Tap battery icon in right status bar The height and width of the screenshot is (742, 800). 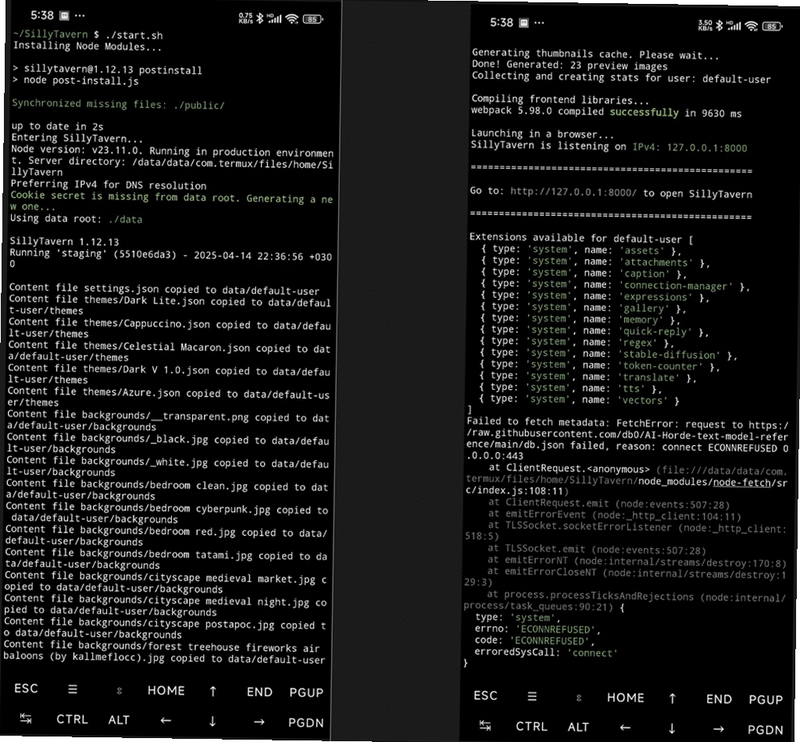[772, 27]
